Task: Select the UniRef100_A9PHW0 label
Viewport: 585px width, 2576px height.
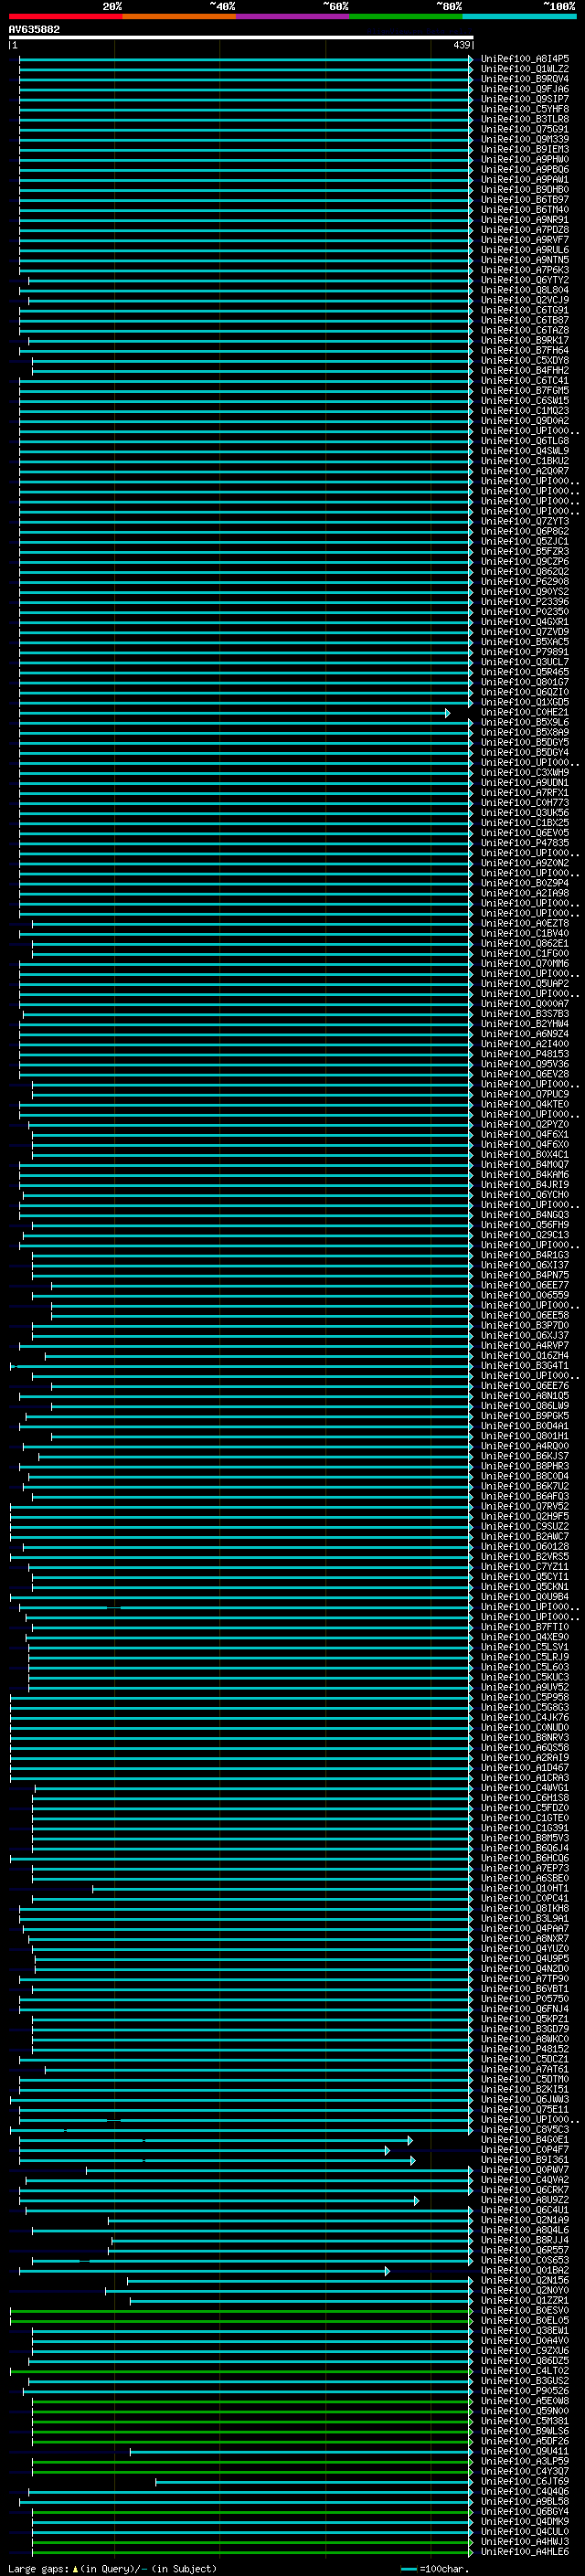Action: [524, 159]
